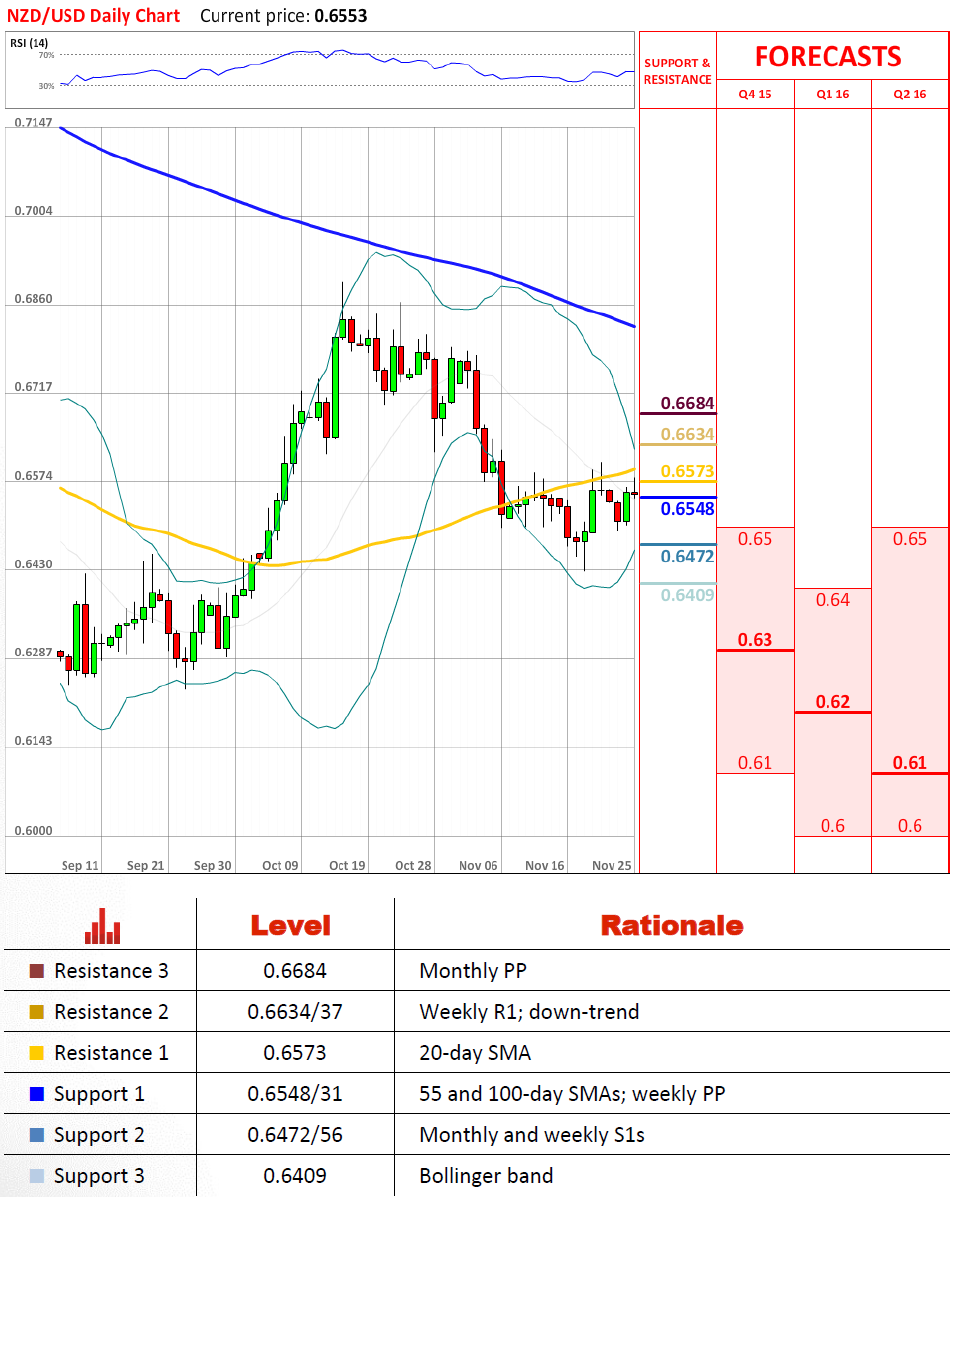Click the 0.6 Q1 16 forecast lower value
Image resolution: width=961 pixels, height=1368 pixels.
tap(833, 826)
